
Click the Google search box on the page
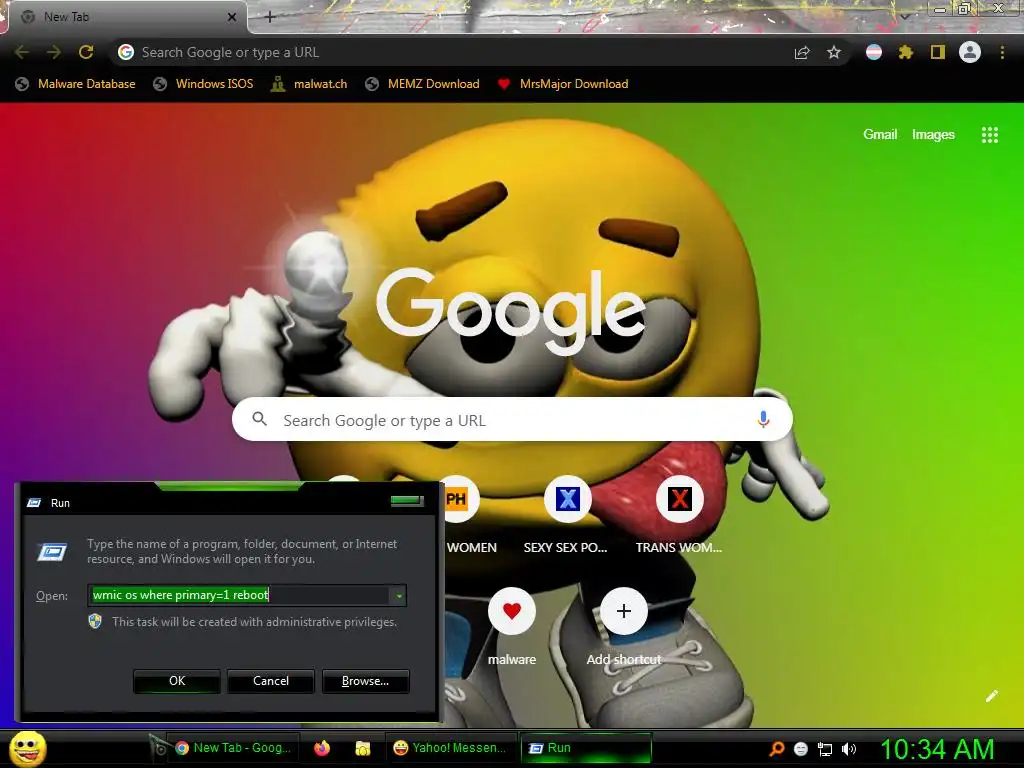[x=512, y=419]
